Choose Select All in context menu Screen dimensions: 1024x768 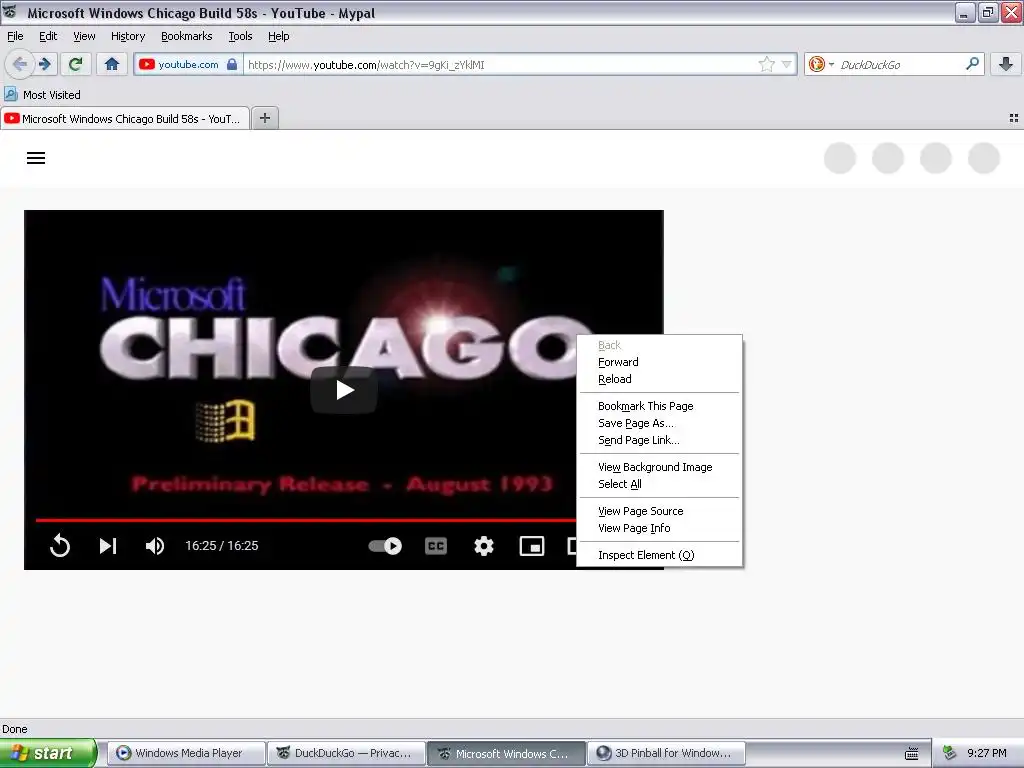(x=660, y=483)
